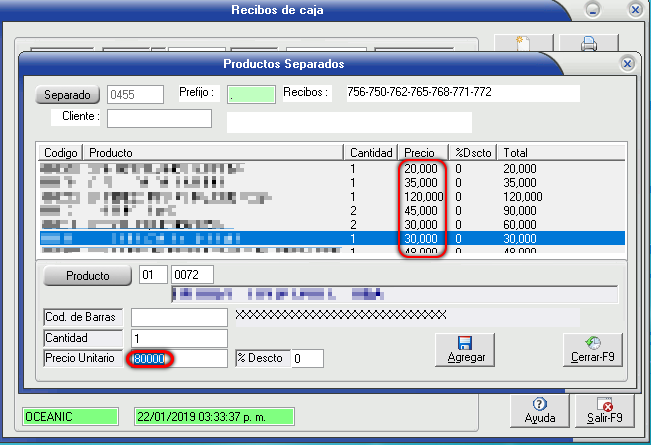The image size is (651, 445).
Task: Close the Productos Separados dialog
Action: click(x=627, y=63)
